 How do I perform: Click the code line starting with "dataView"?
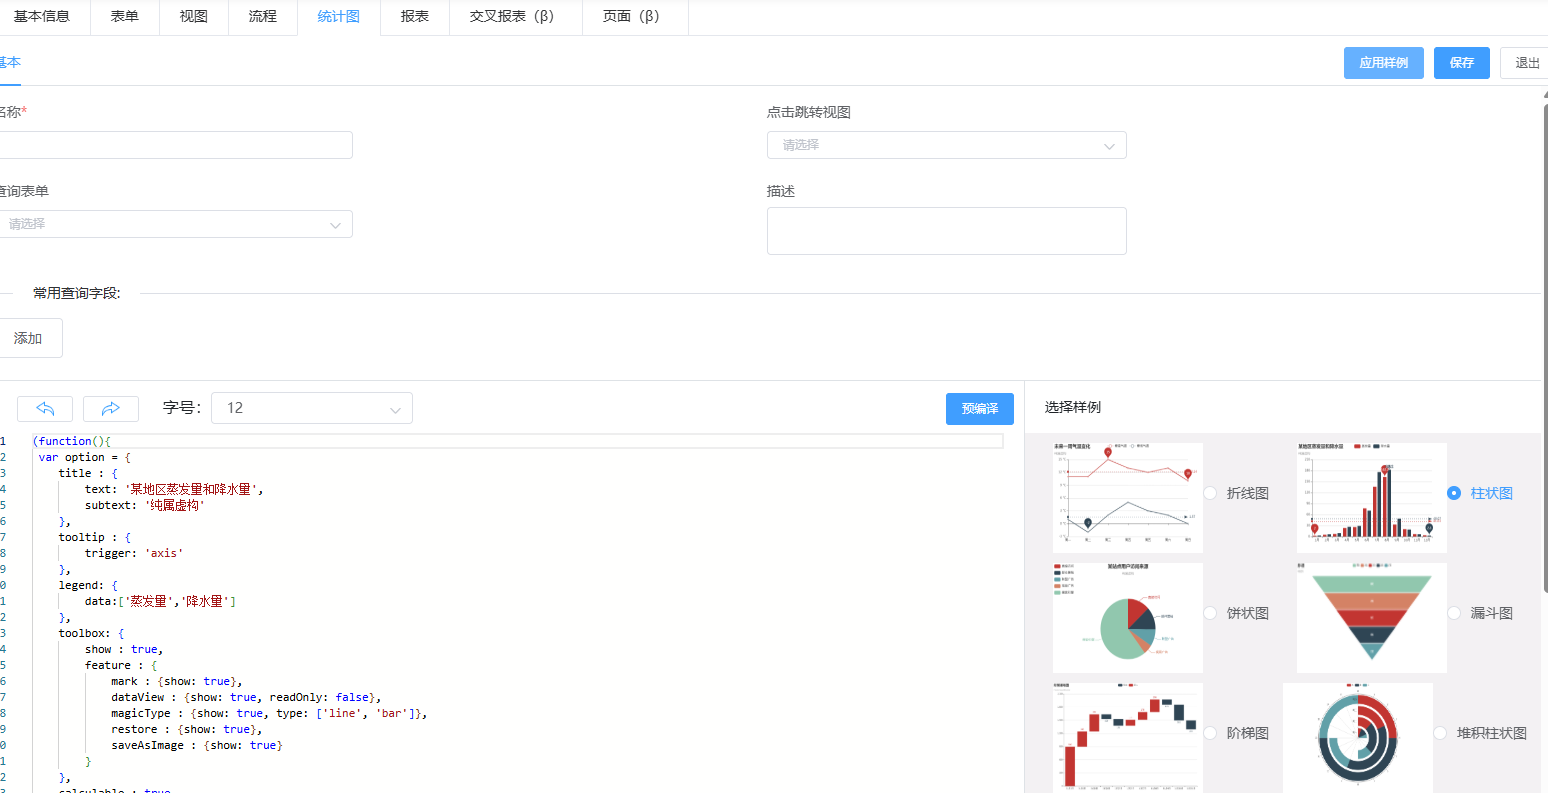point(246,697)
